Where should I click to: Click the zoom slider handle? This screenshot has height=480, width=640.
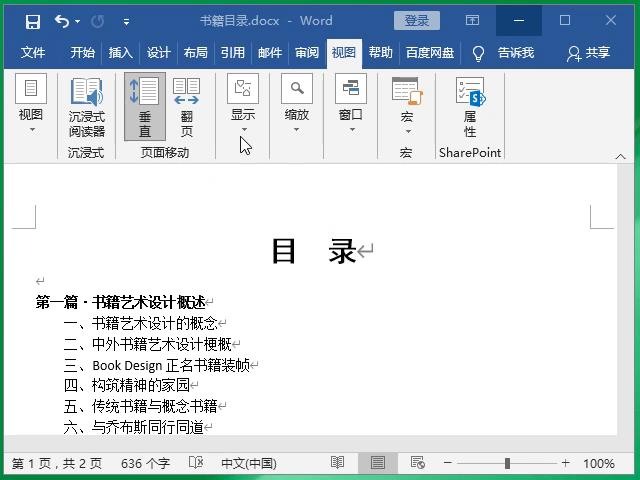pyautogui.click(x=507, y=463)
